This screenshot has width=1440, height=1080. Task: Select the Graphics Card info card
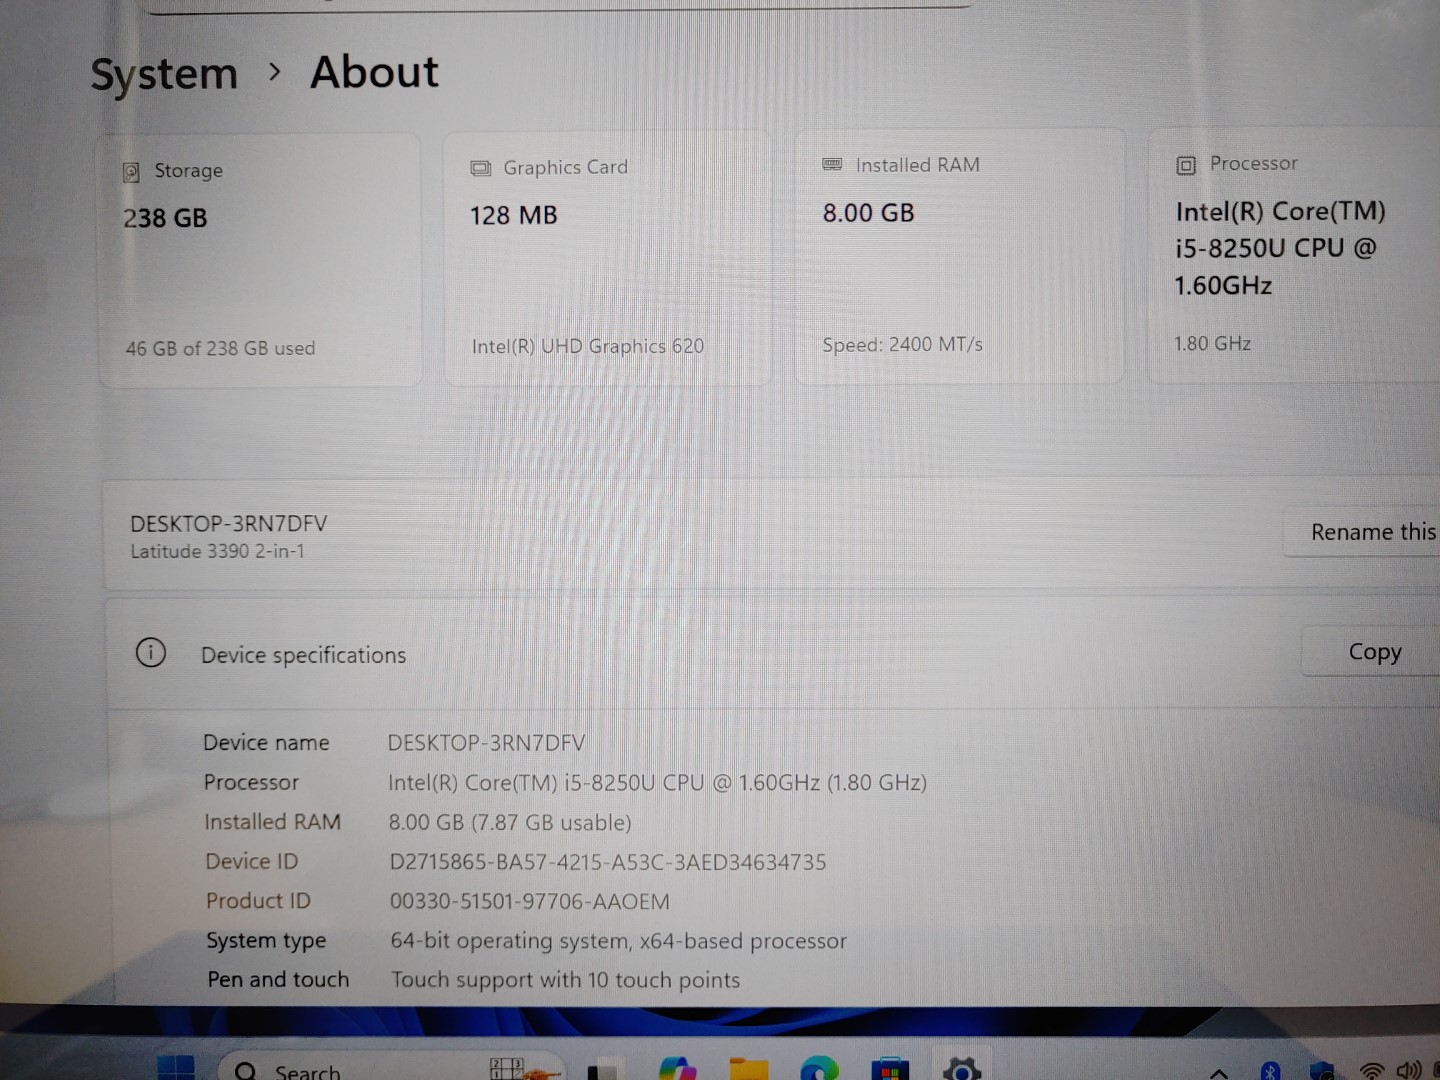tap(607, 258)
